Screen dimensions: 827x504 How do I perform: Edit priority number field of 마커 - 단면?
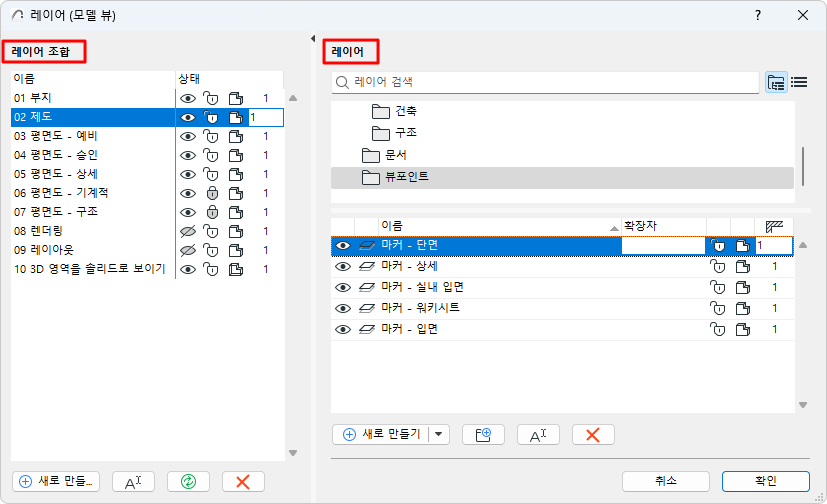click(x=774, y=246)
